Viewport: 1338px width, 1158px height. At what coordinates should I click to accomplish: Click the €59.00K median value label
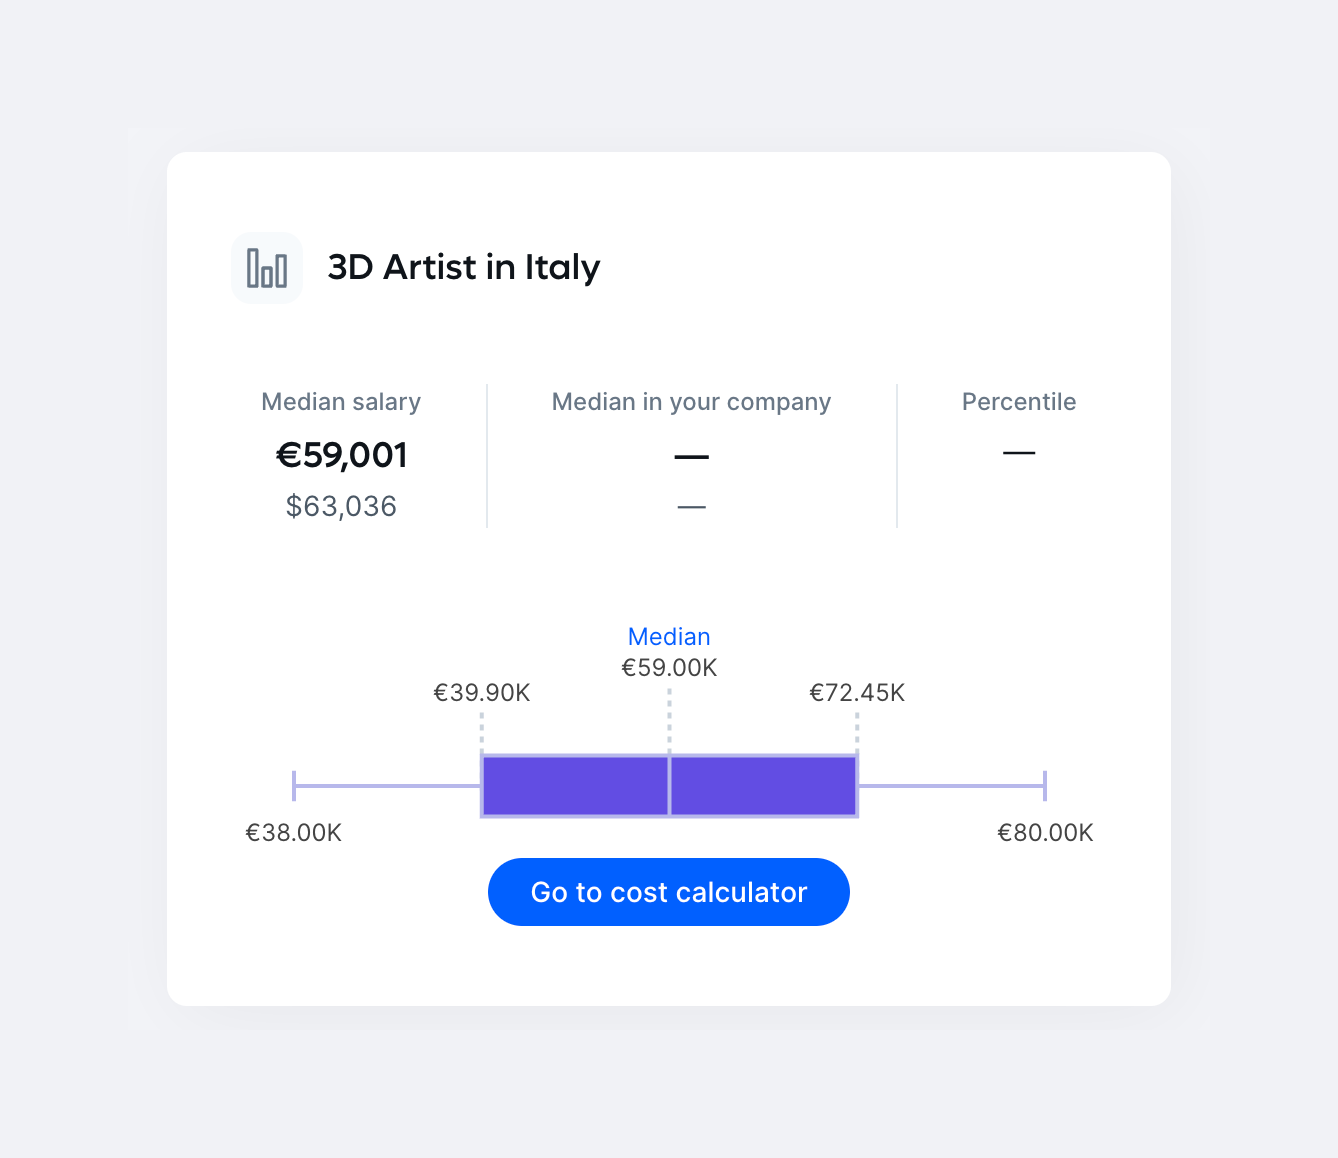[669, 668]
